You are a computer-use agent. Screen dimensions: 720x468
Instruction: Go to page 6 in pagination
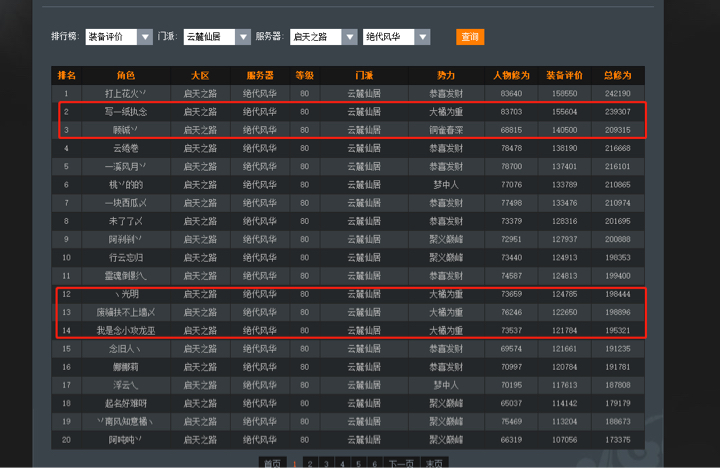point(375,463)
